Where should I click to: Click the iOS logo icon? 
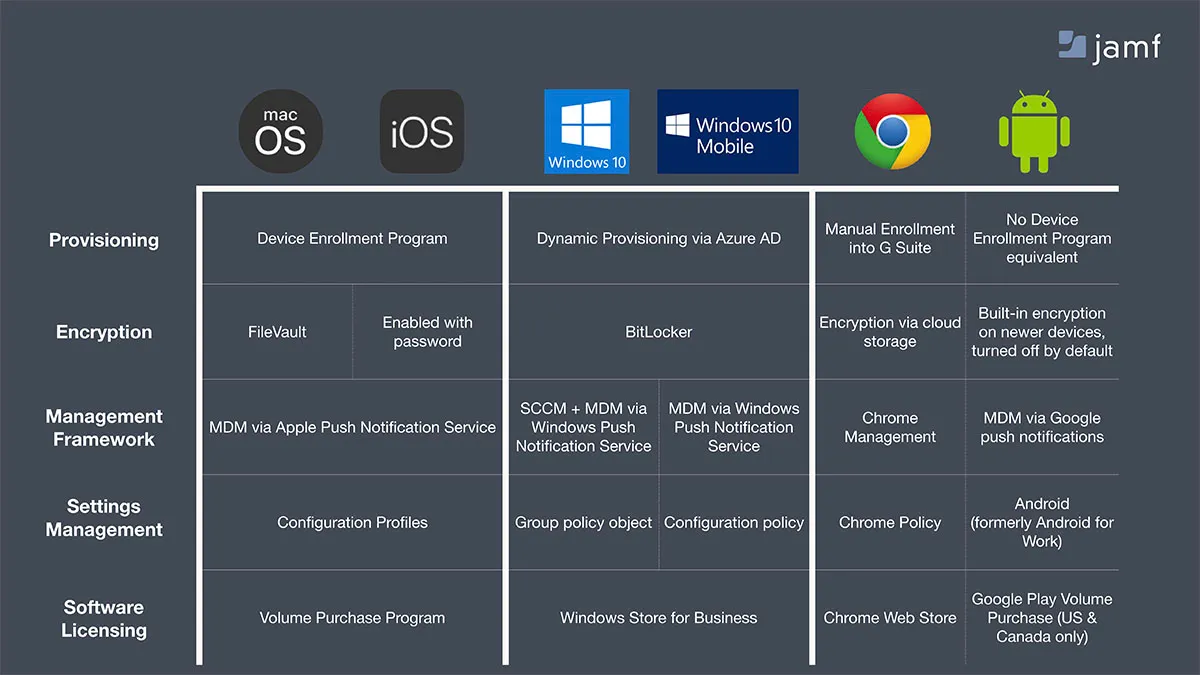coord(422,132)
